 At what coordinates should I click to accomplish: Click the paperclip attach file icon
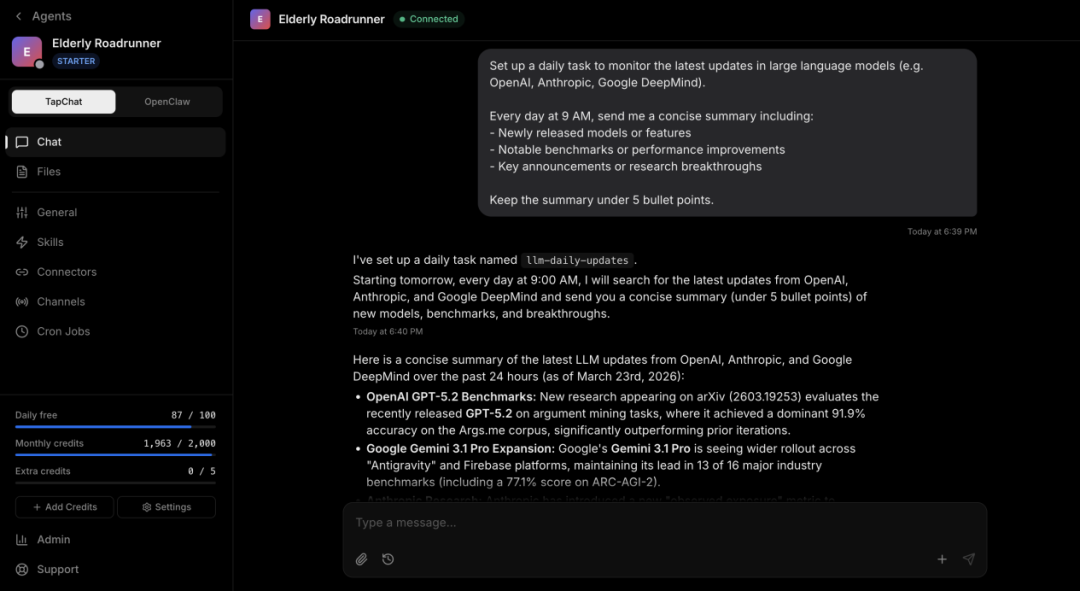tap(362, 559)
